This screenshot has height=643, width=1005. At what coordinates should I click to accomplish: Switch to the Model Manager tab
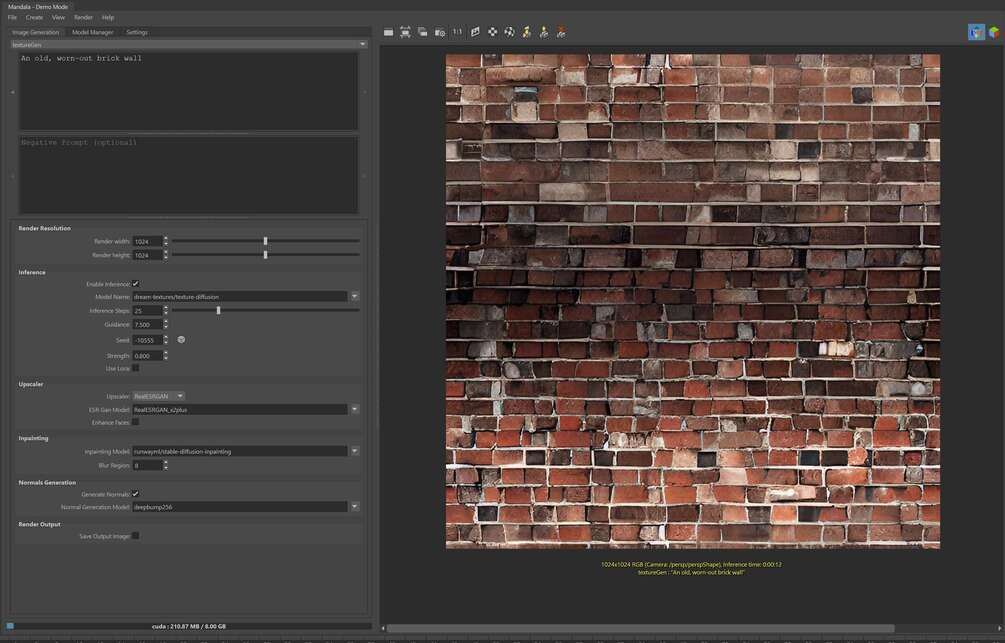coord(92,32)
